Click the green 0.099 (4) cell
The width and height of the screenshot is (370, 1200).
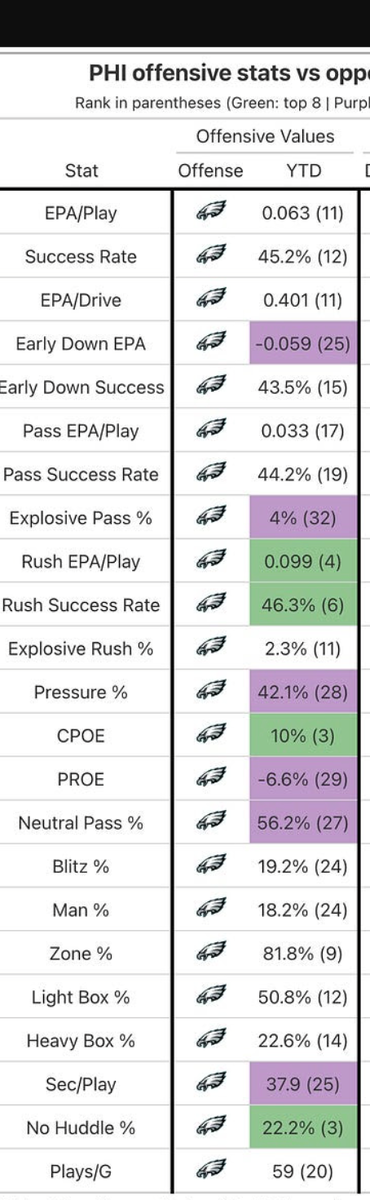(x=304, y=561)
